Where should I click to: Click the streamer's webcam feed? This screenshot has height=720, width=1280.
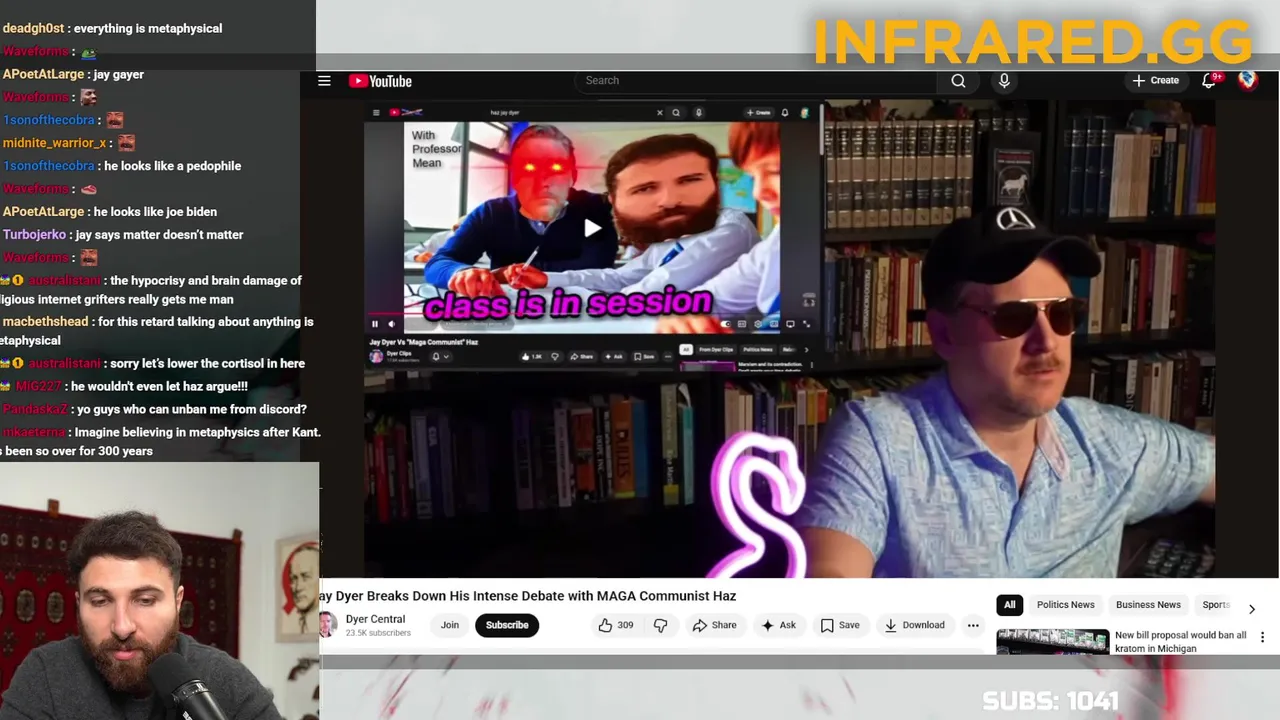159,591
